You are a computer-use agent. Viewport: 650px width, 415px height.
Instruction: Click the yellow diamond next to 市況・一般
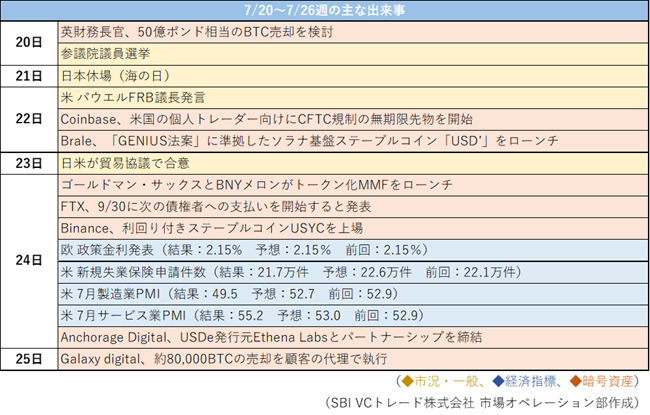click(x=408, y=381)
